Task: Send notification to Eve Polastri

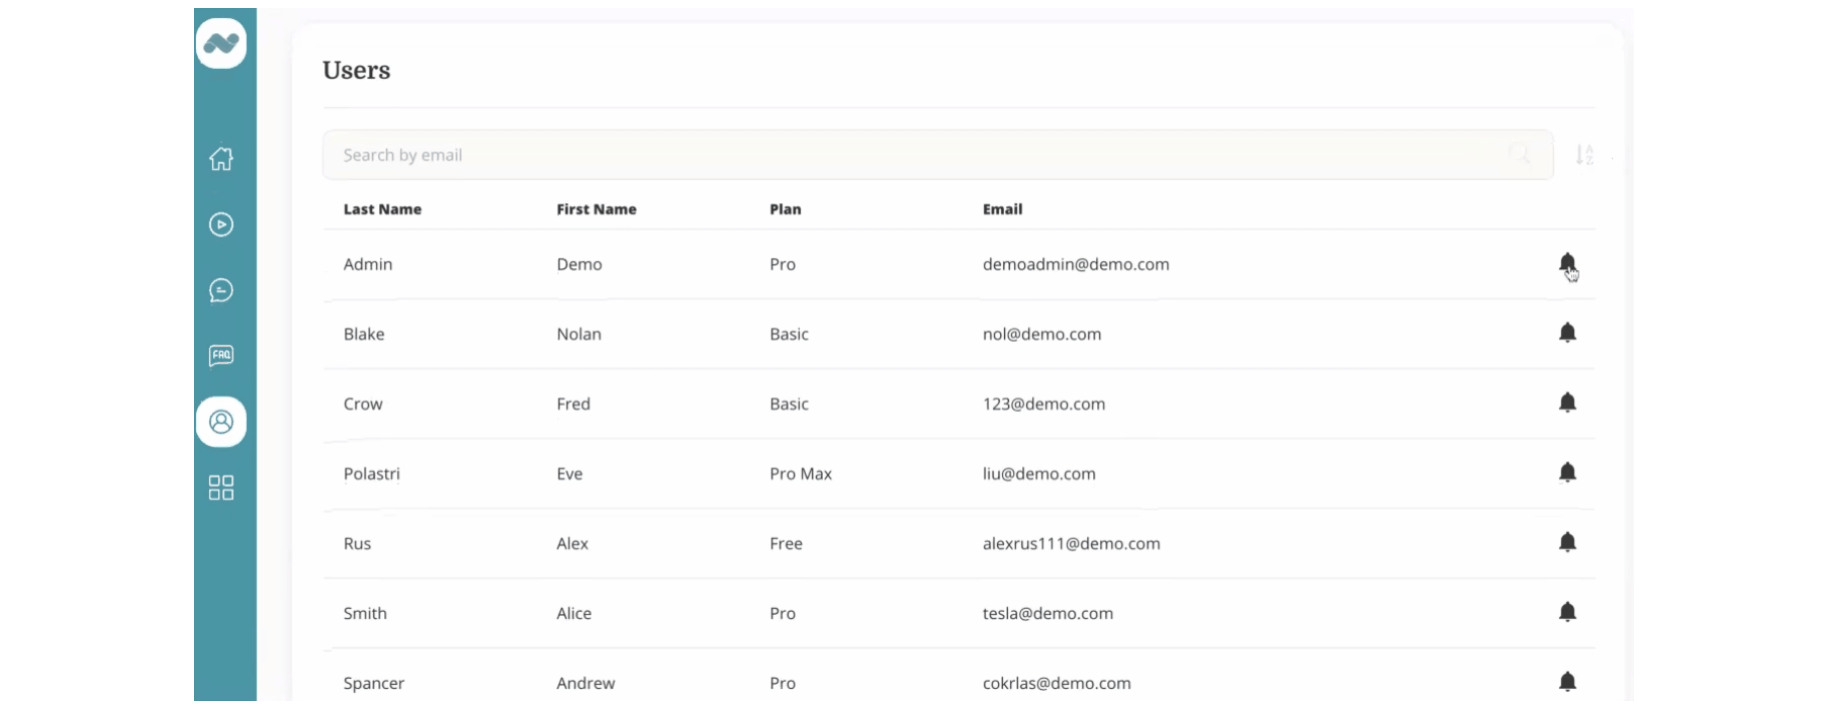Action: pos(1567,473)
